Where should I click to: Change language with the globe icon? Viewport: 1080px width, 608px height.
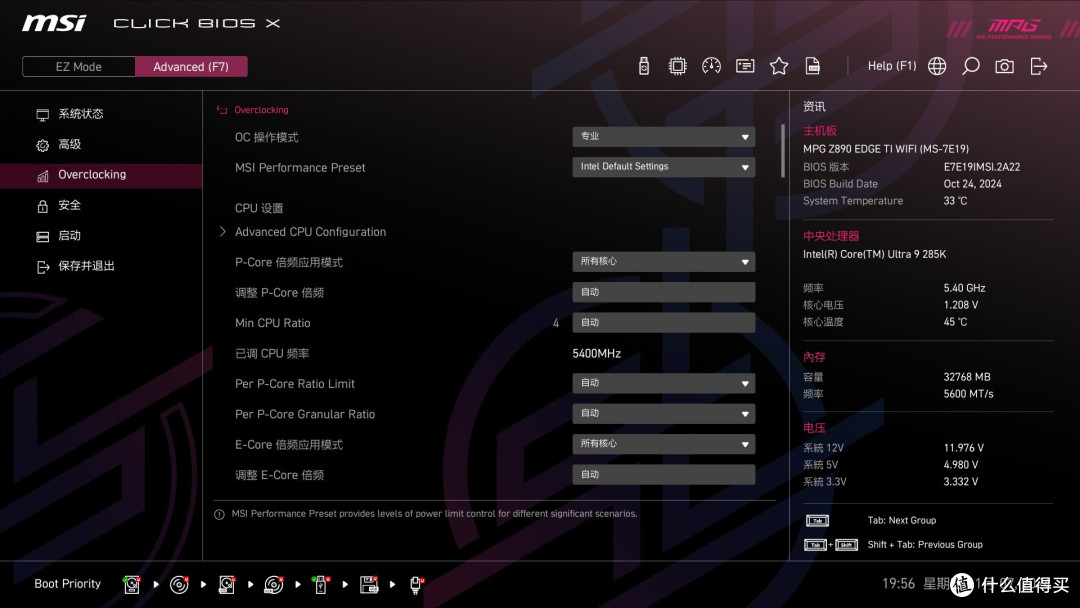point(937,66)
